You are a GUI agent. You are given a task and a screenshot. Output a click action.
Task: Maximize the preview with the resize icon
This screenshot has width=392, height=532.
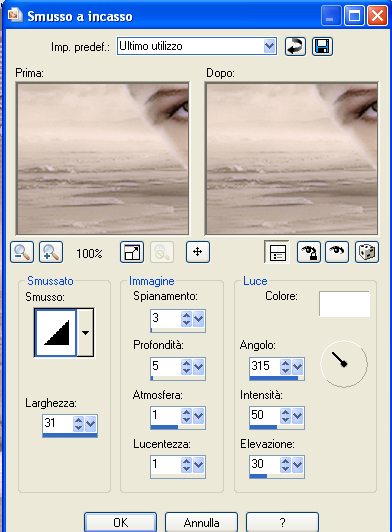[x=132, y=252]
